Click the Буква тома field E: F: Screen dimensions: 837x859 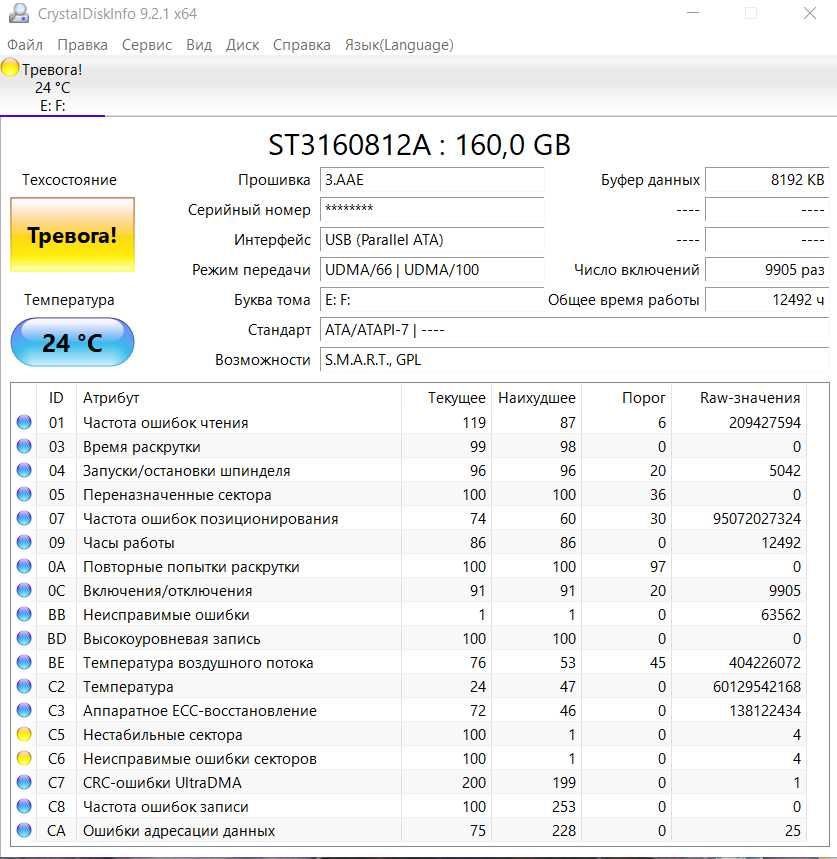[x=432, y=300]
